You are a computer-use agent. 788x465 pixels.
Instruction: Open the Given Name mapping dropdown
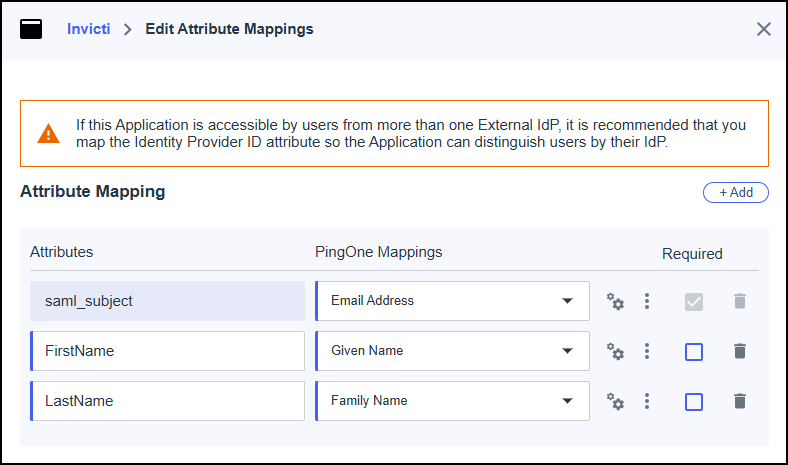coord(452,351)
